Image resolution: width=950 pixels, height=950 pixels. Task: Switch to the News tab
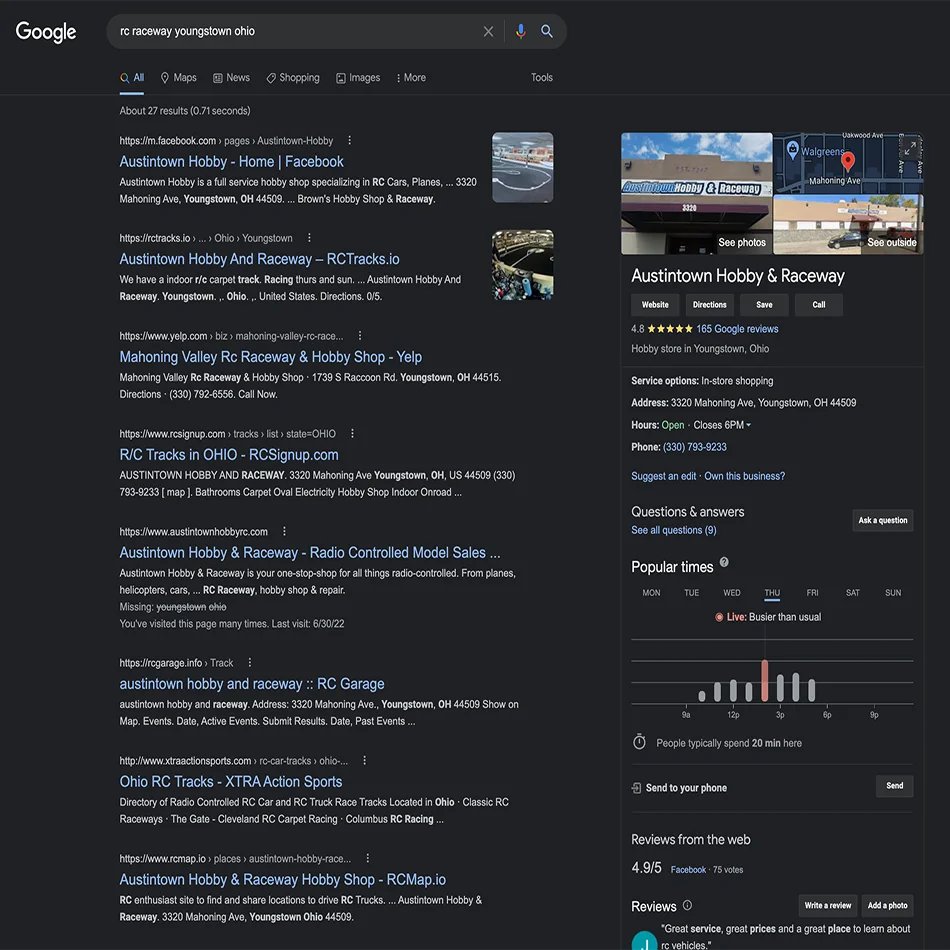(231, 78)
